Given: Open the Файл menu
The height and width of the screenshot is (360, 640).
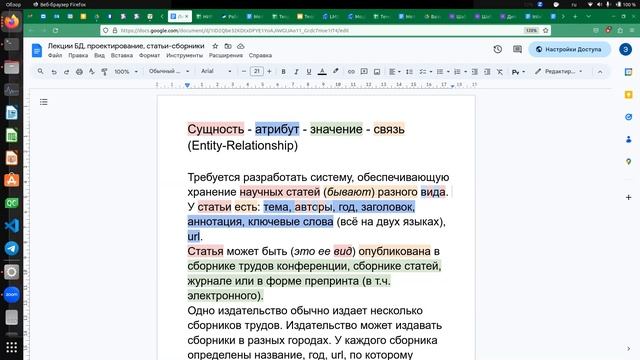Looking at the screenshot, I should click(55, 55).
